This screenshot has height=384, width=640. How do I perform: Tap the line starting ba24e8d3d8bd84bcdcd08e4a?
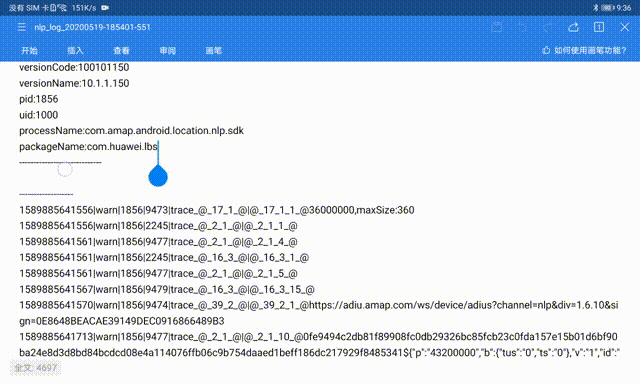click(320, 353)
